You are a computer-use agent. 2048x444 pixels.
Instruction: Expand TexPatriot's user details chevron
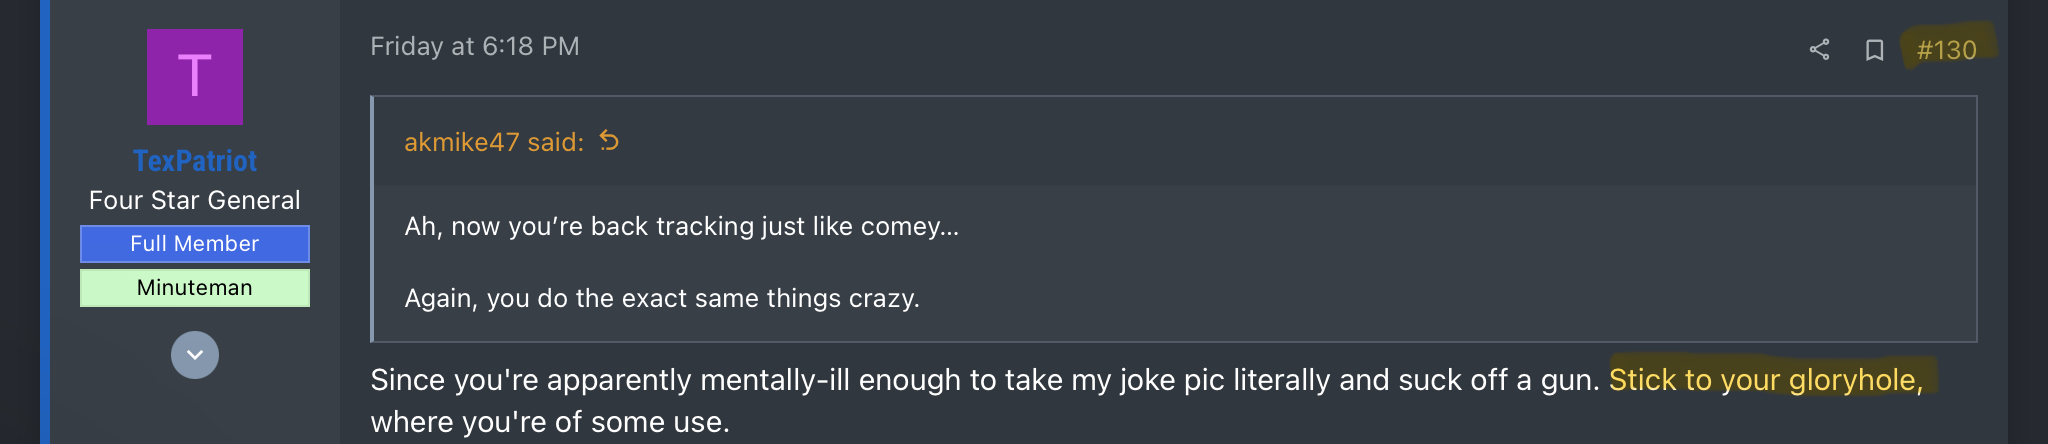[195, 355]
